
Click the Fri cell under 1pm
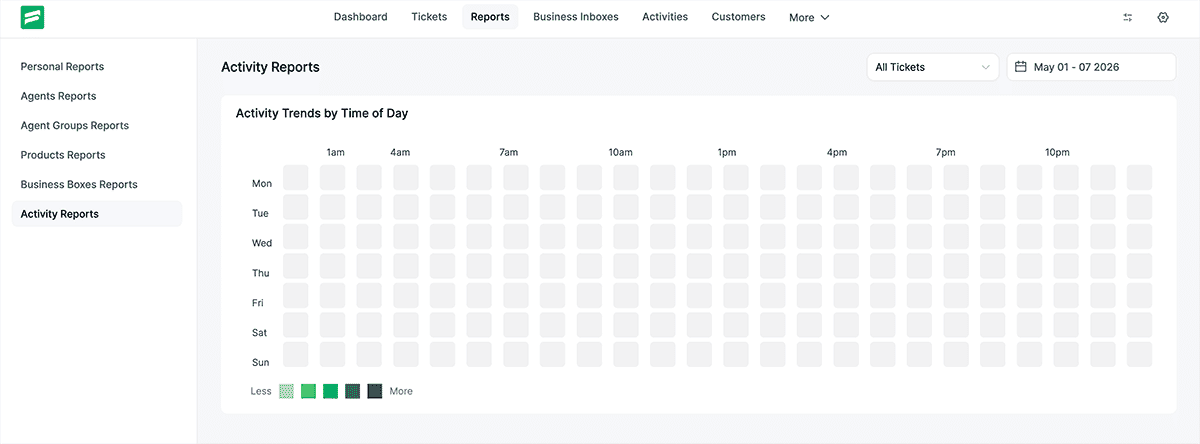[x=736, y=296]
